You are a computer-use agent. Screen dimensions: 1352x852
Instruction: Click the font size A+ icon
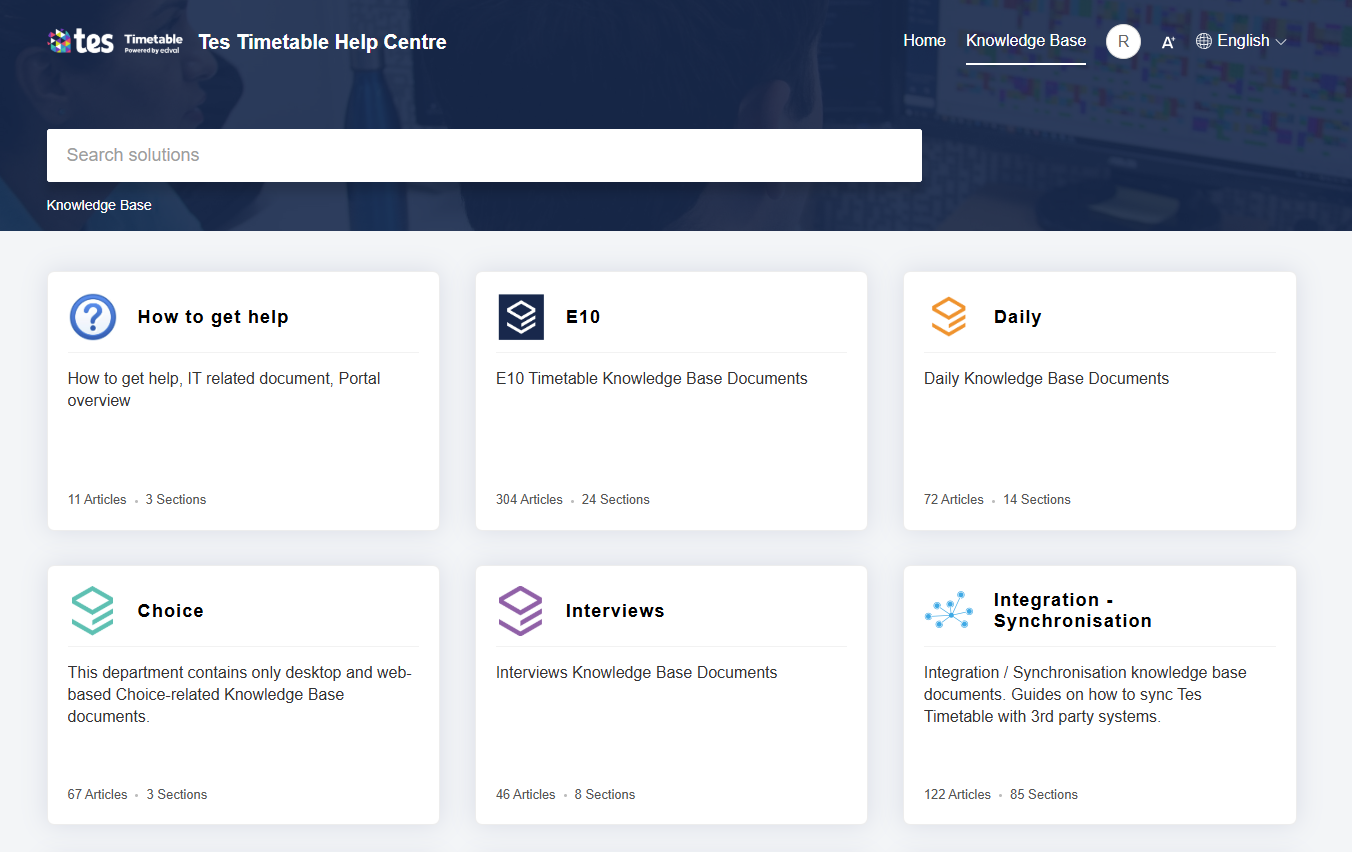1167,42
